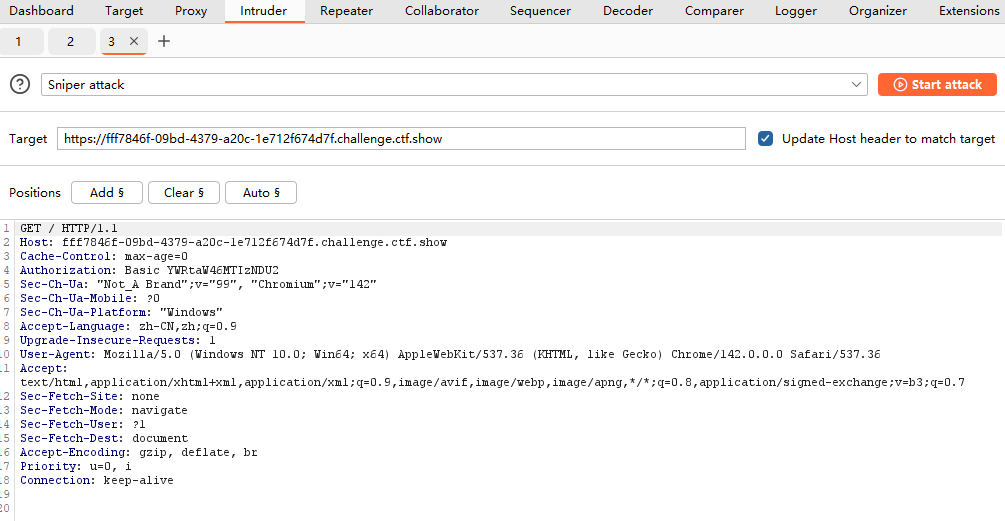Open the Extensions tab
This screenshot has height=521, width=1005.
[x=969, y=11]
